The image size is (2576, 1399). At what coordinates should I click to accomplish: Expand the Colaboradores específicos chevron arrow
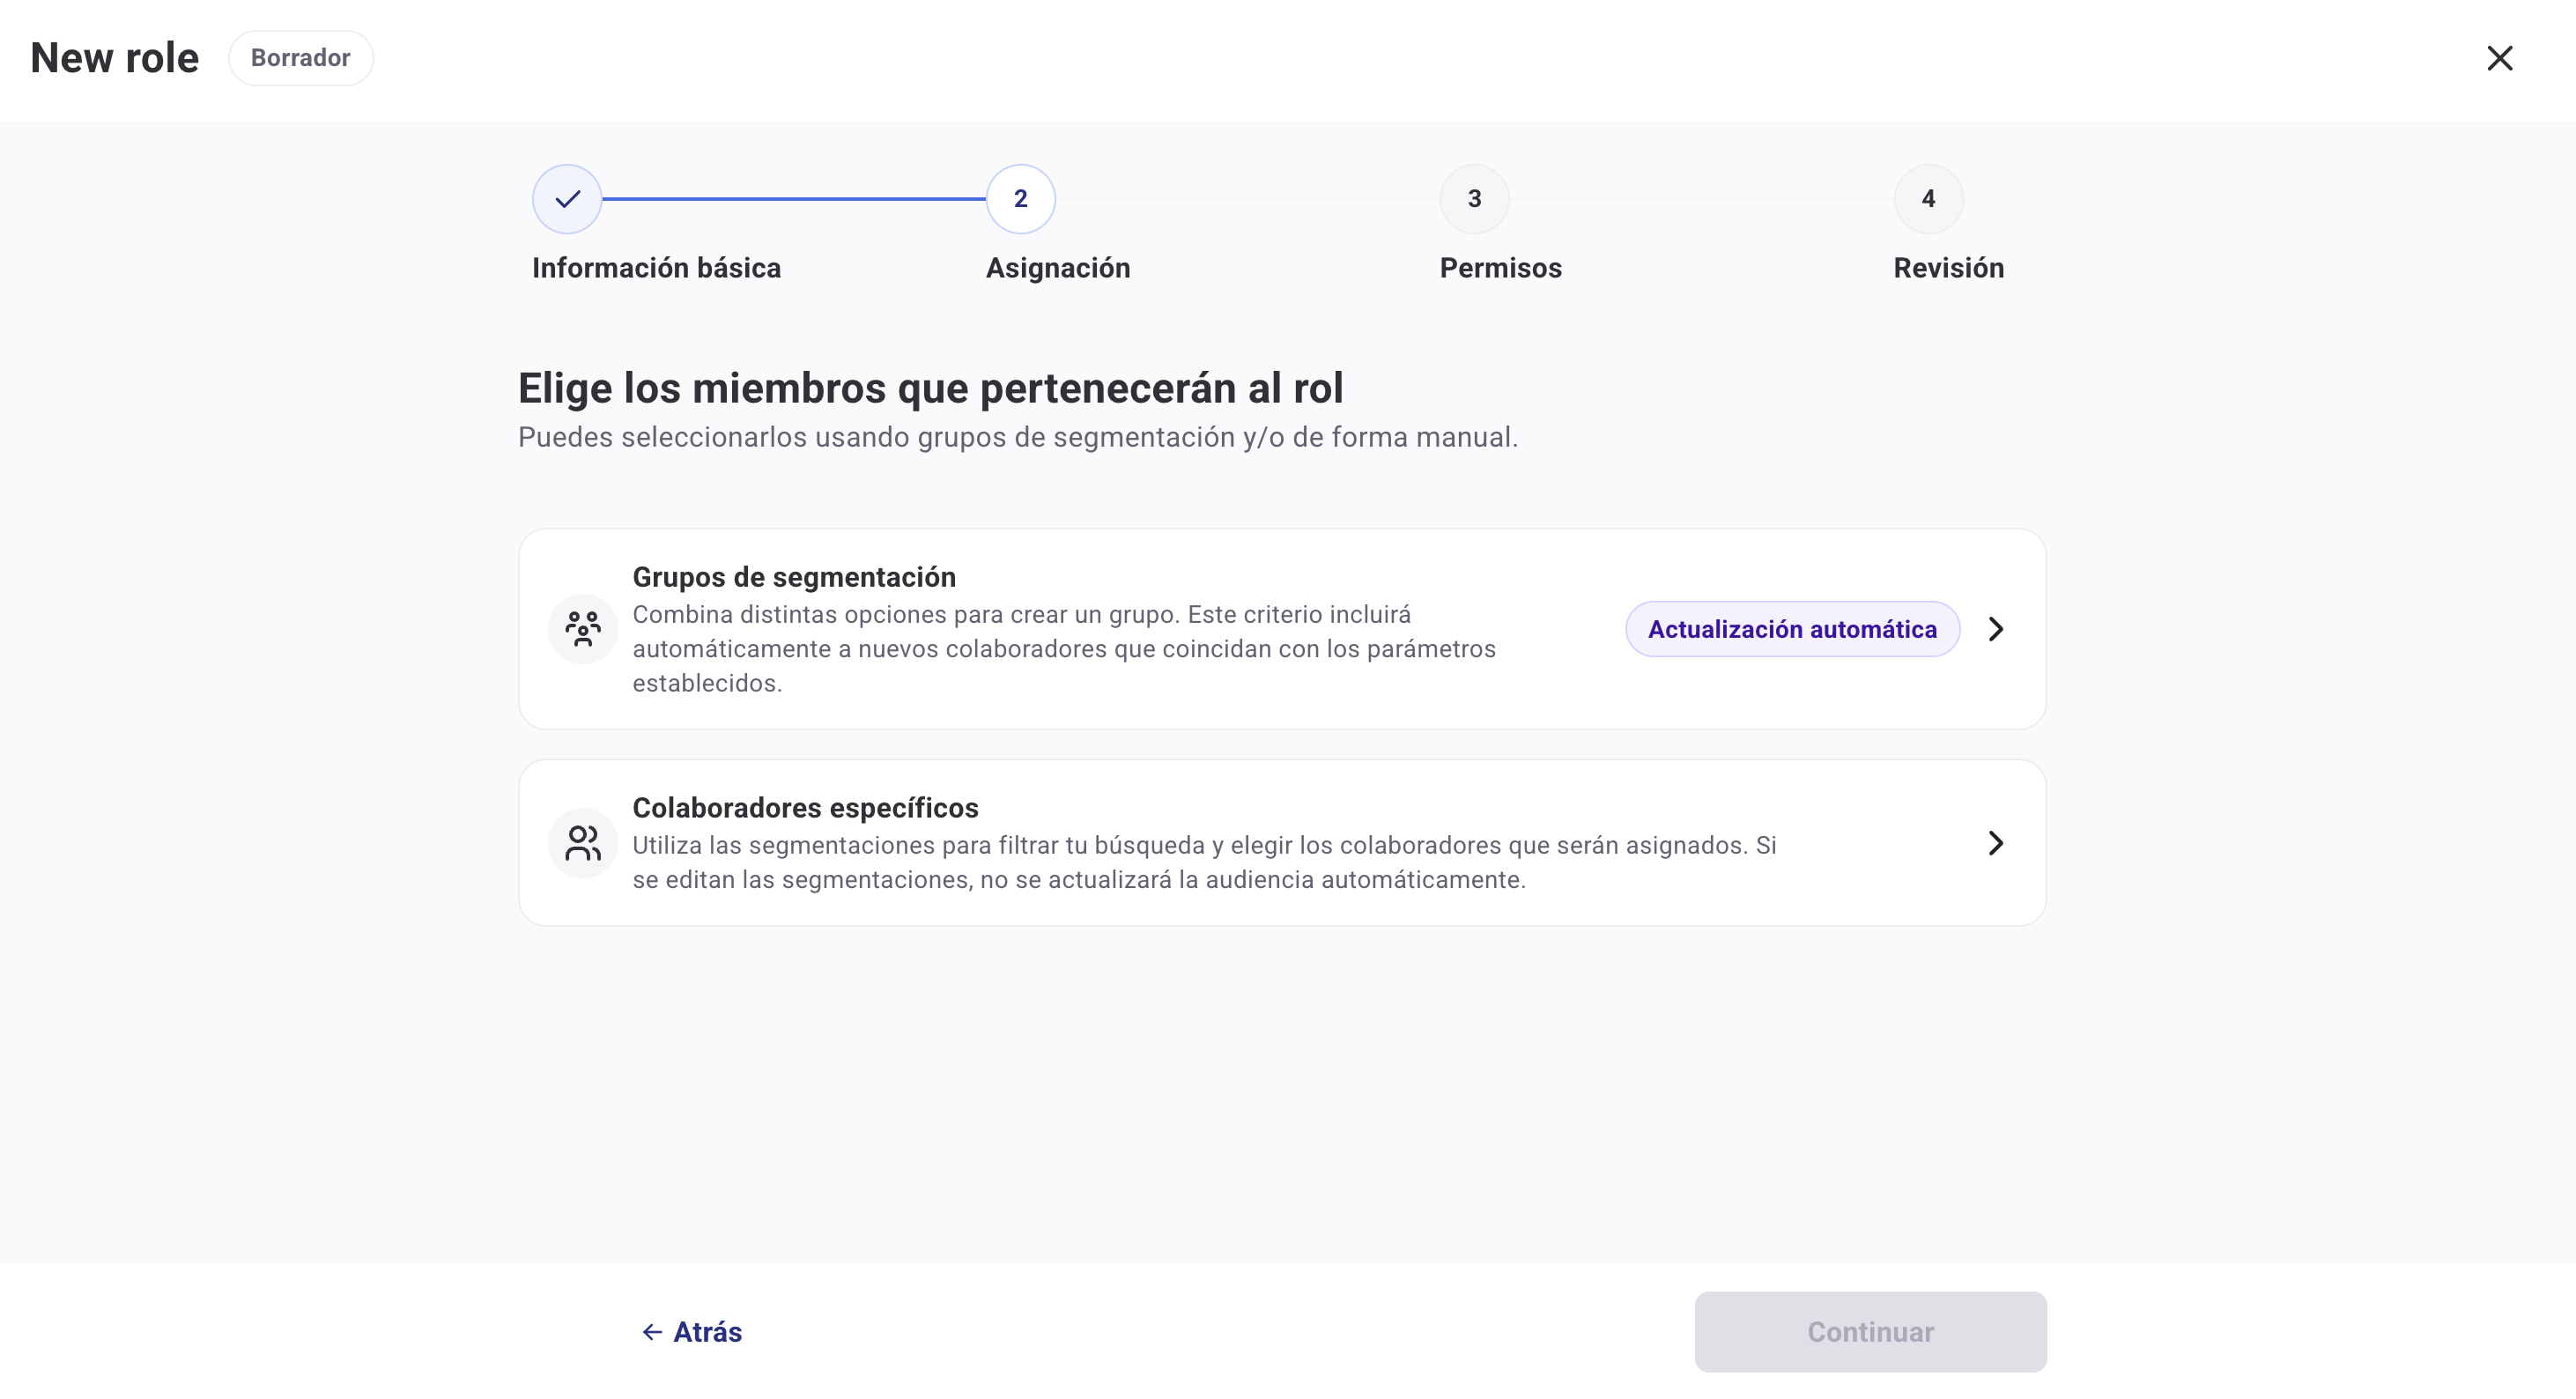coord(1996,843)
